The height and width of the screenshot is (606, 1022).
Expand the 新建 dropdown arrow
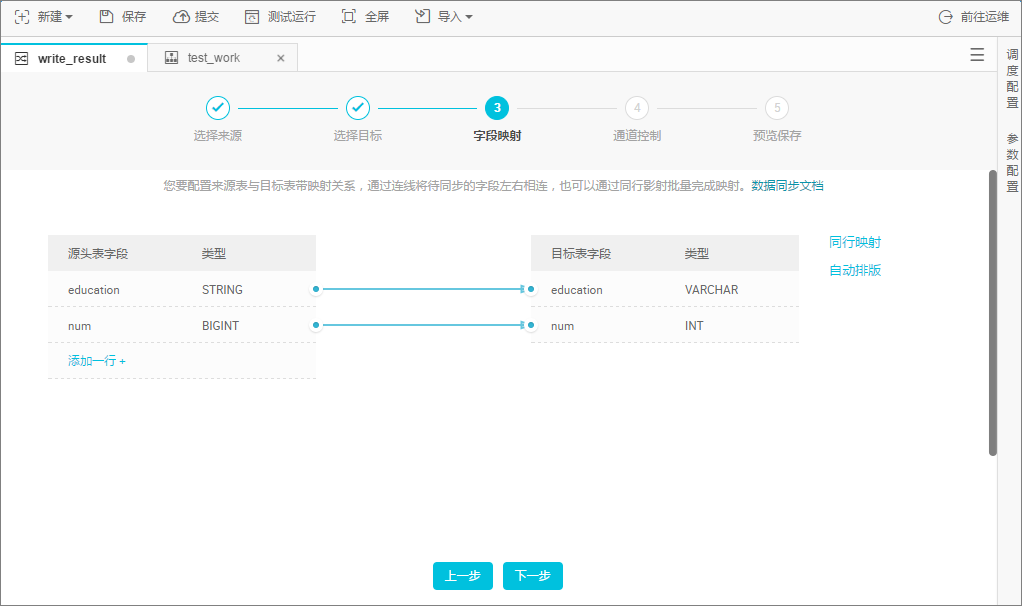[x=69, y=17]
